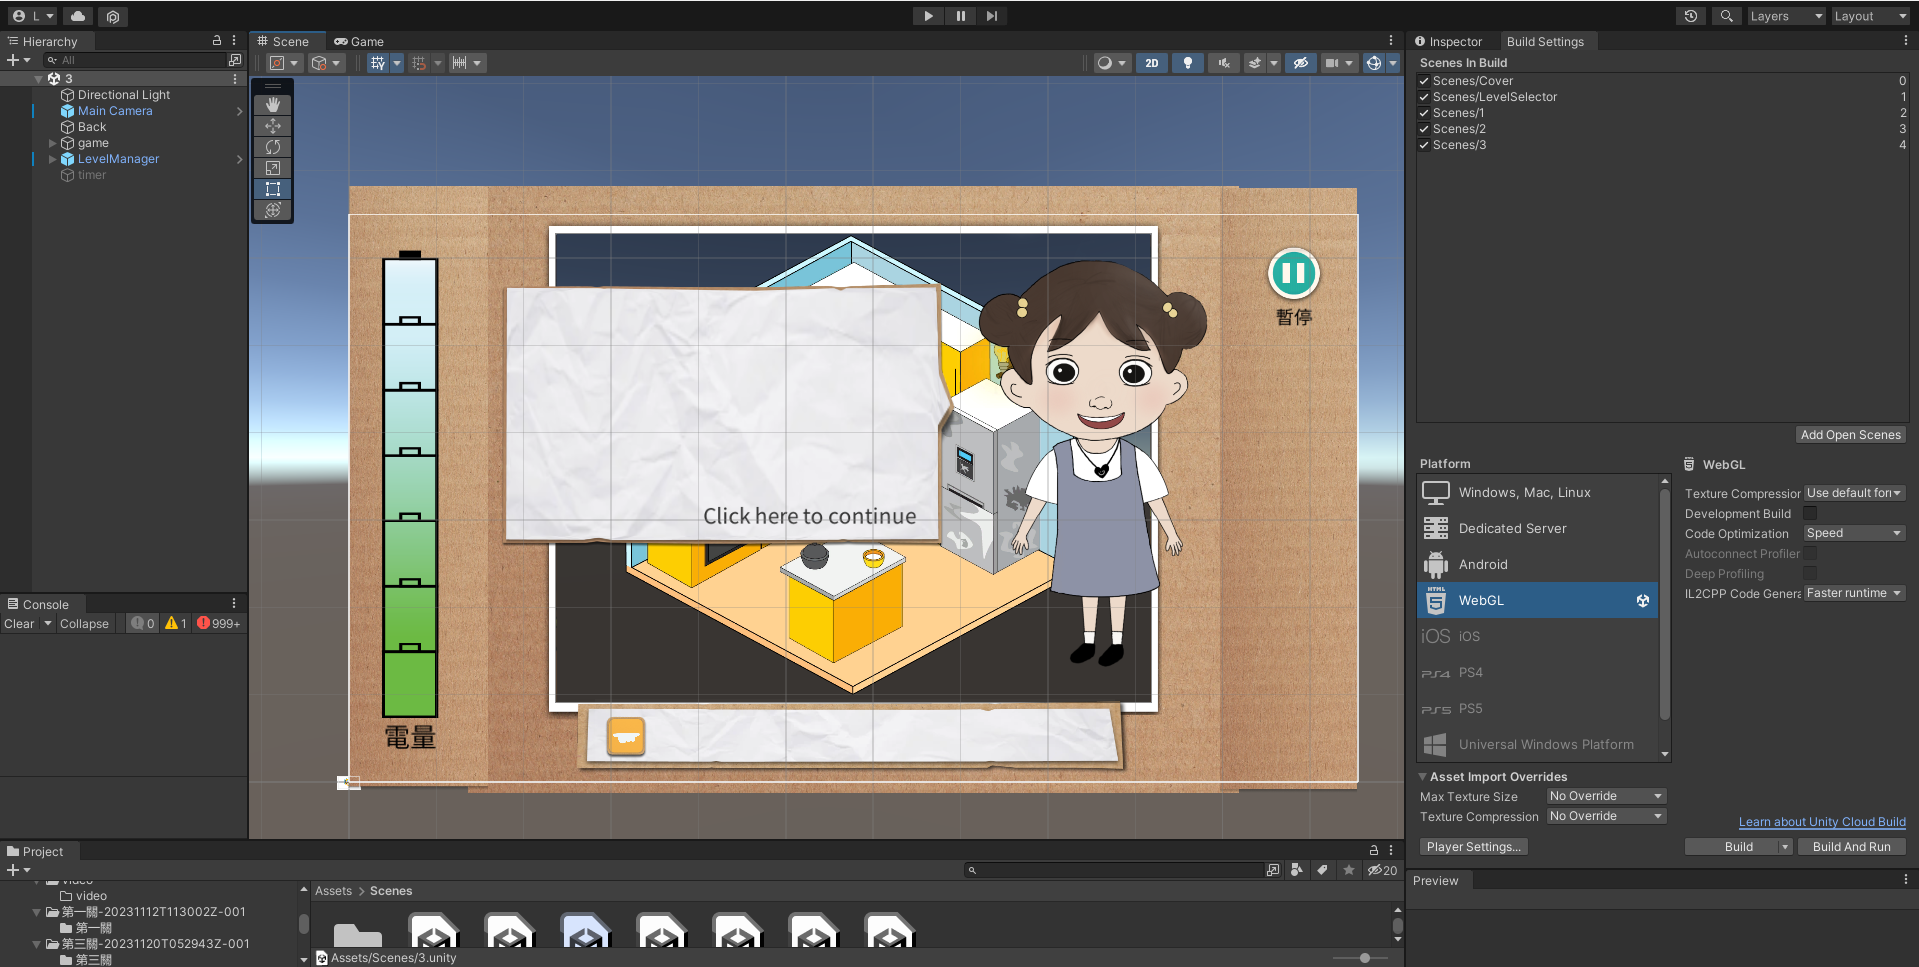Select Dedicated Server platform
1919x967 pixels.
pos(1538,528)
